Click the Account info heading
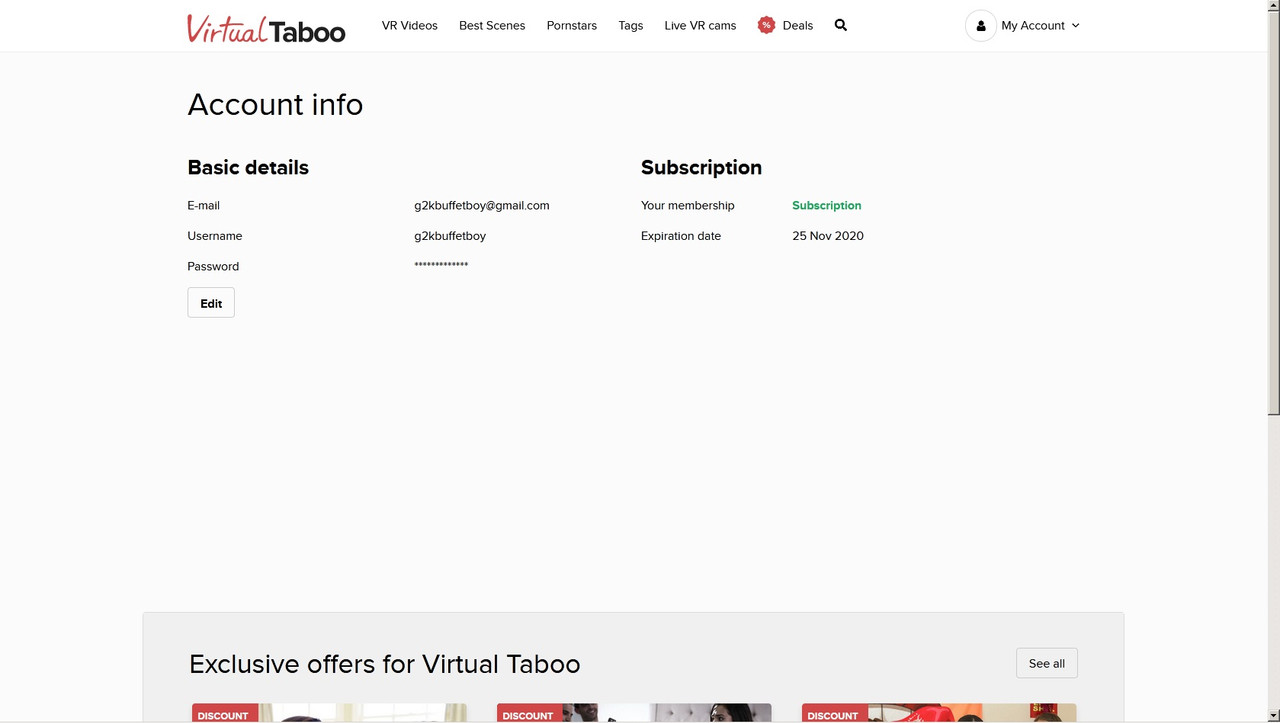This screenshot has width=1280, height=723. 275,104
